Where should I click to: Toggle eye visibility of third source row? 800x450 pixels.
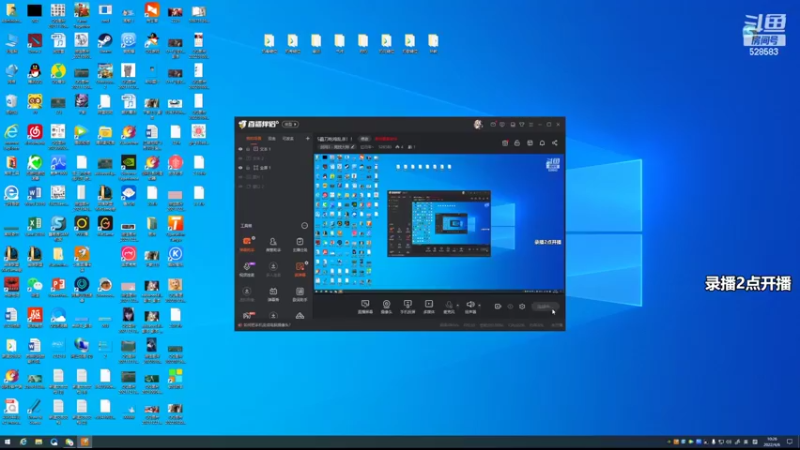pyautogui.click(x=240, y=167)
